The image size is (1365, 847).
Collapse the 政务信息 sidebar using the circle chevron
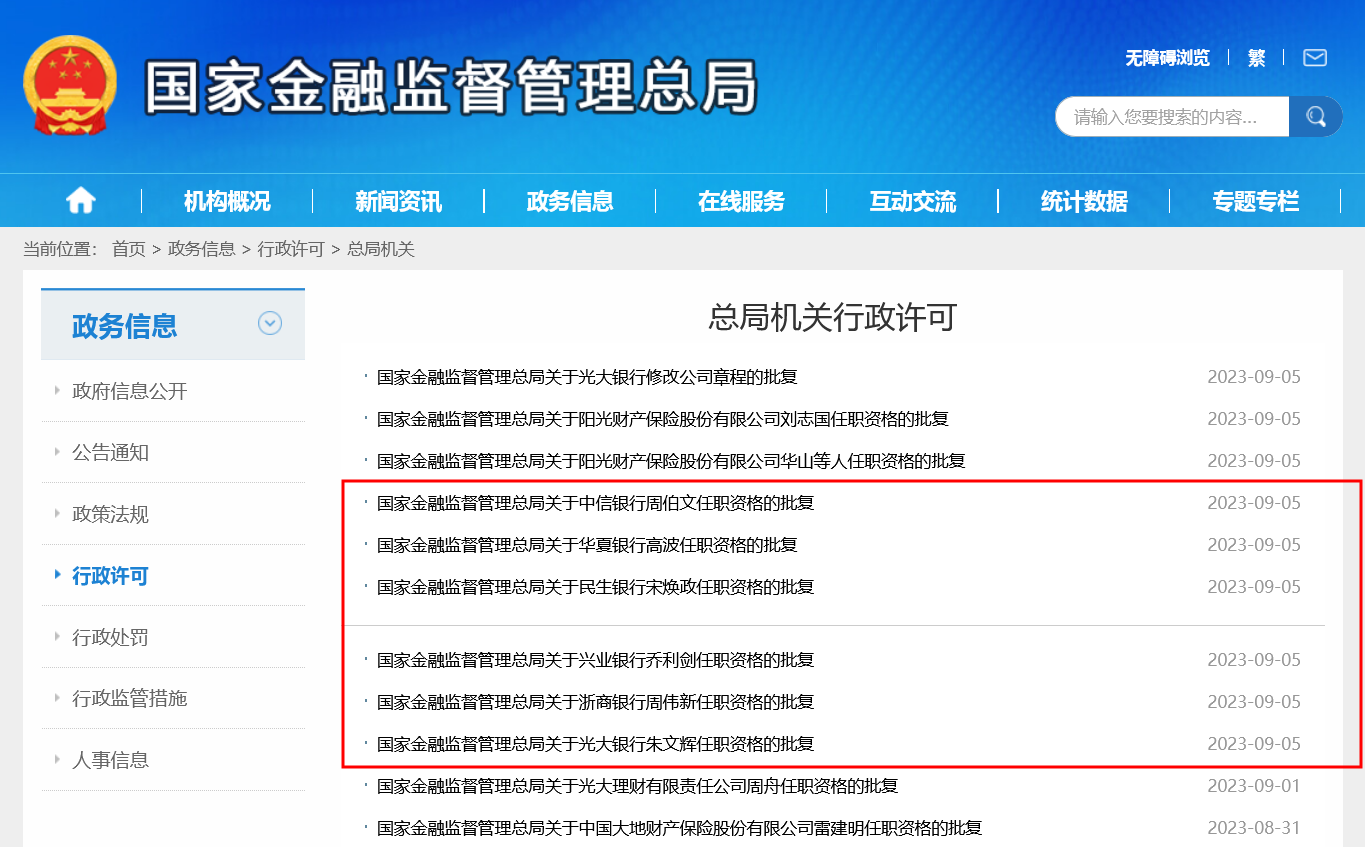[270, 323]
